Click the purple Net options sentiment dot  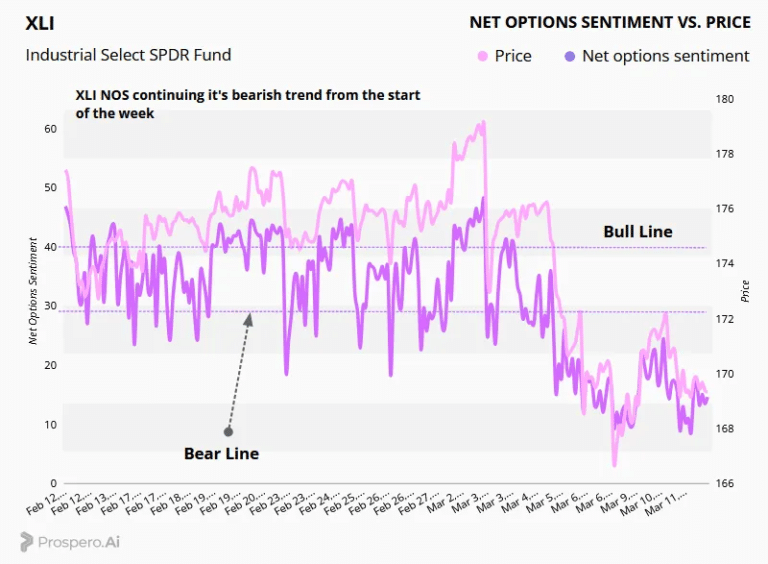[x=570, y=56]
